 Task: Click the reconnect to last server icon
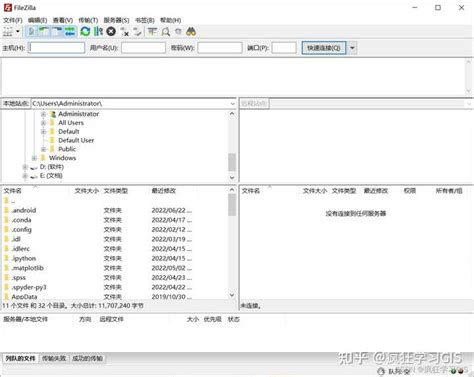click(137, 32)
